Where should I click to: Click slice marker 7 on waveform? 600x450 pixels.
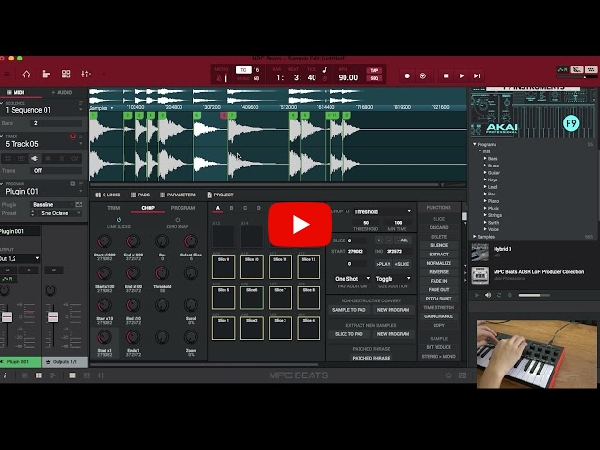point(232,115)
